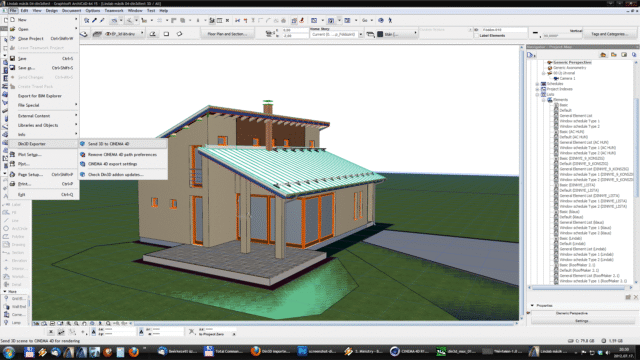640x360 pixels.
Task: Click the walking figure 3D explore icon
Action: (x=390, y=20)
